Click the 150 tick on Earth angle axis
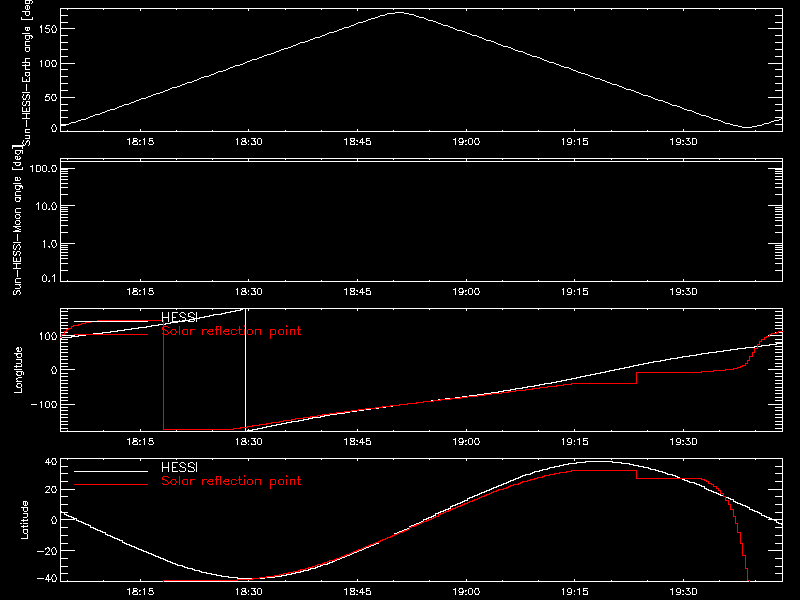Viewport: 800px width, 600px height. [x=48, y=30]
